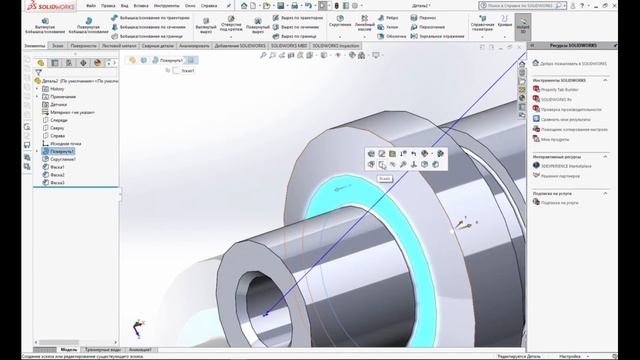
Task: Choose Бобышка/основание по сечениям
Action: (x=149, y=27)
